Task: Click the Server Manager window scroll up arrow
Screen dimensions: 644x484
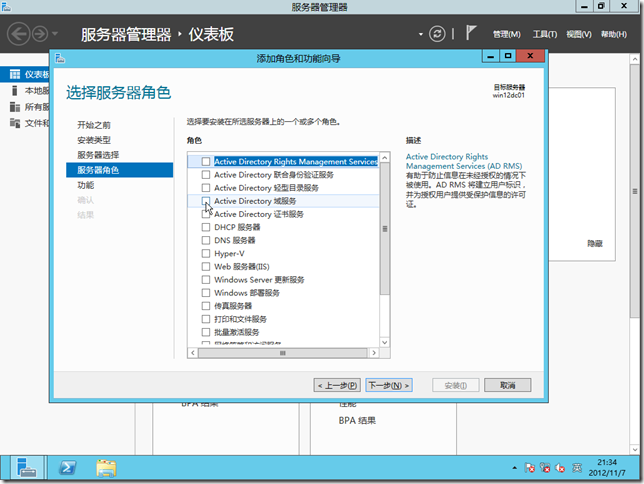Action: click(635, 60)
